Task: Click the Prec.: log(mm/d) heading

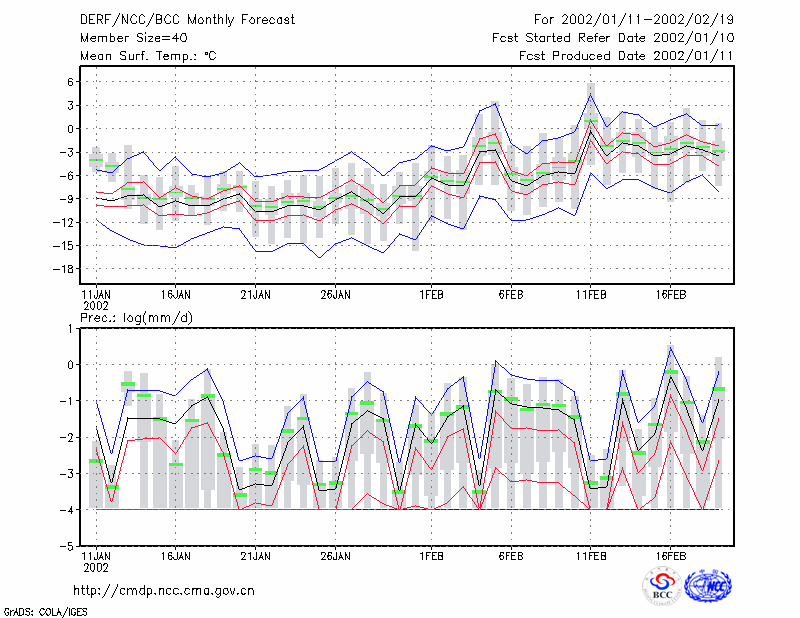Action: pos(136,318)
